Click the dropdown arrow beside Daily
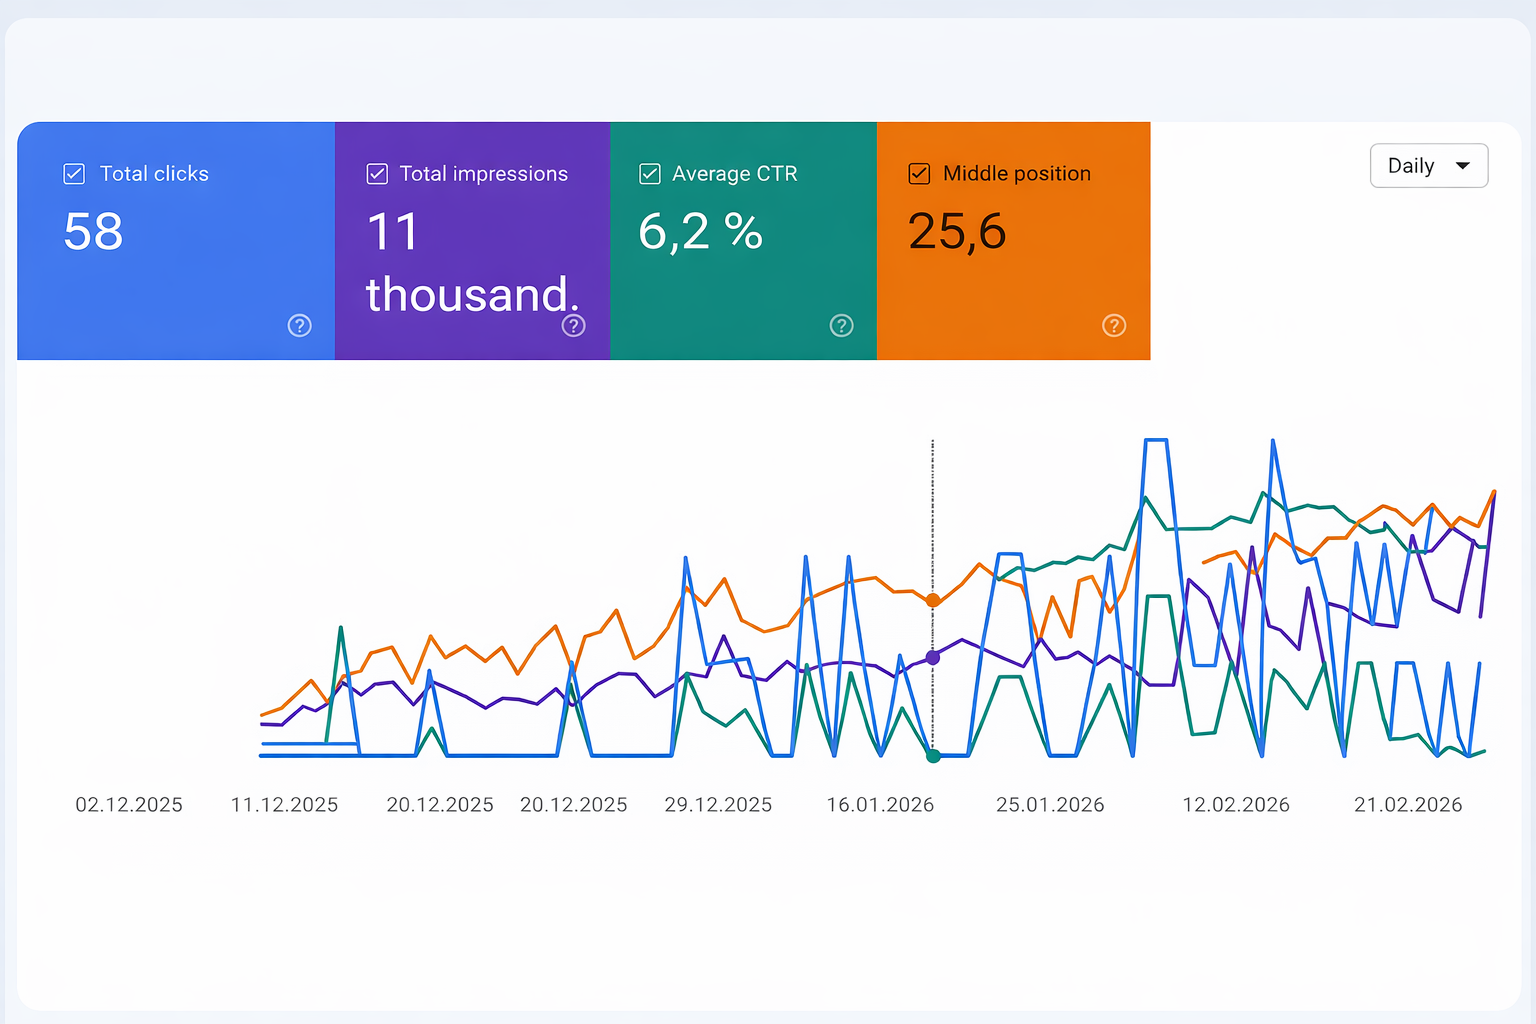Screen dimensions: 1536x1024 click(1461, 166)
